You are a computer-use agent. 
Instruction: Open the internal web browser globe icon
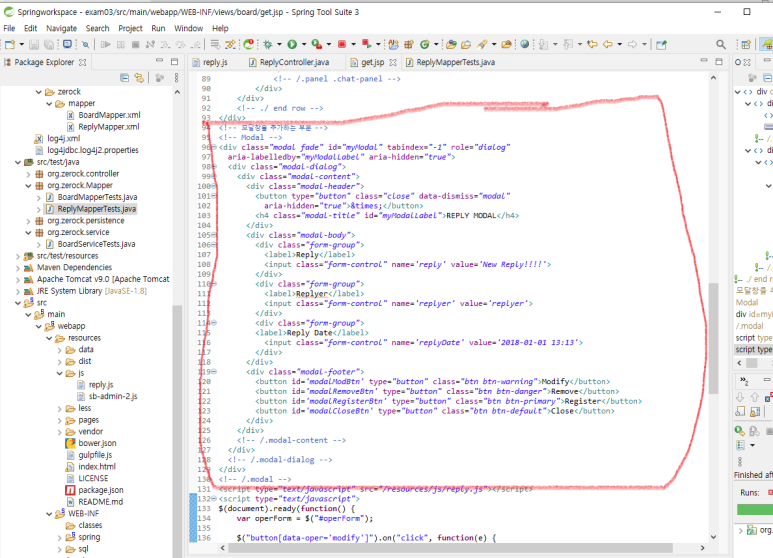[x=525, y=44]
